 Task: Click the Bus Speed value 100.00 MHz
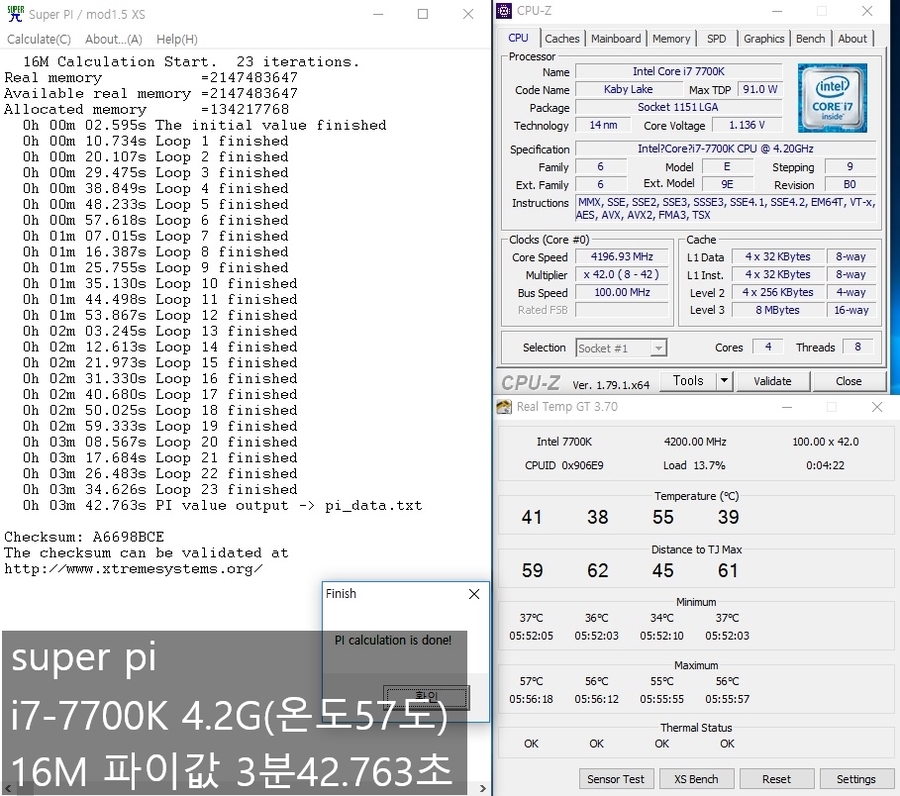tap(622, 292)
